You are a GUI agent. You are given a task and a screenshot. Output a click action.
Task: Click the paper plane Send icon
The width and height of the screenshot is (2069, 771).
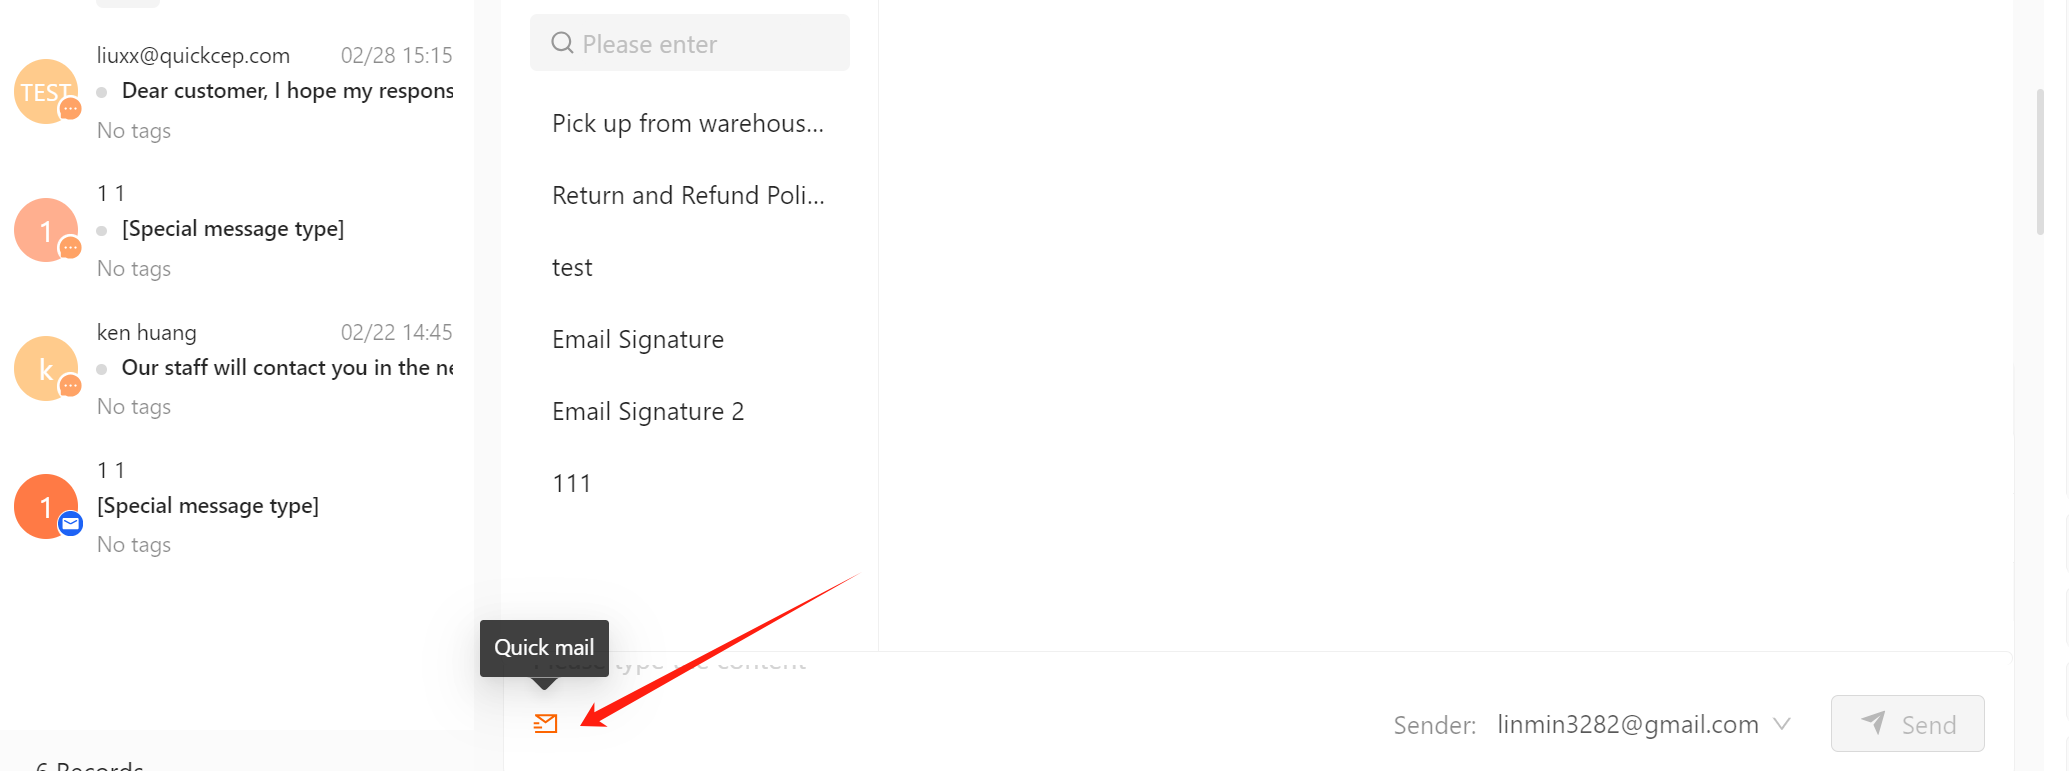[1873, 722]
